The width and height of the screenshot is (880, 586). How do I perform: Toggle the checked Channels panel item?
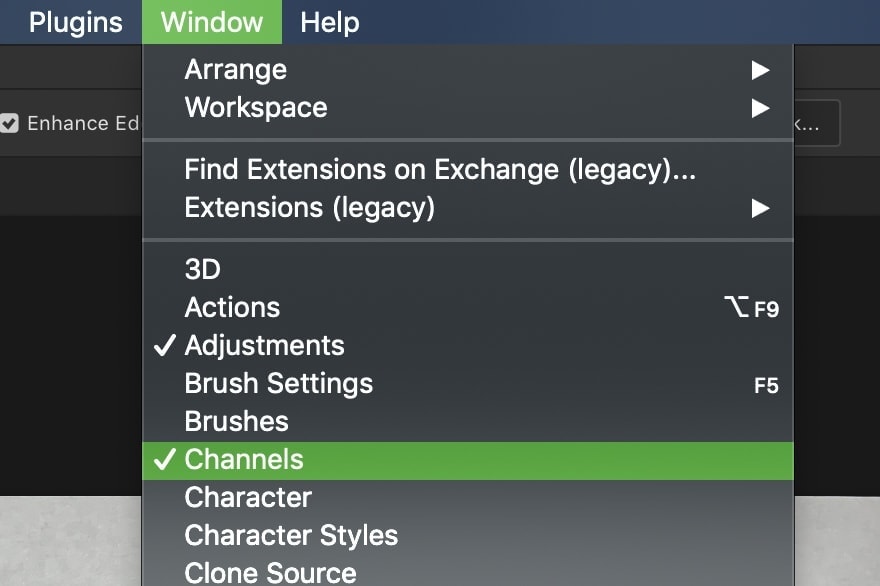(x=468, y=460)
